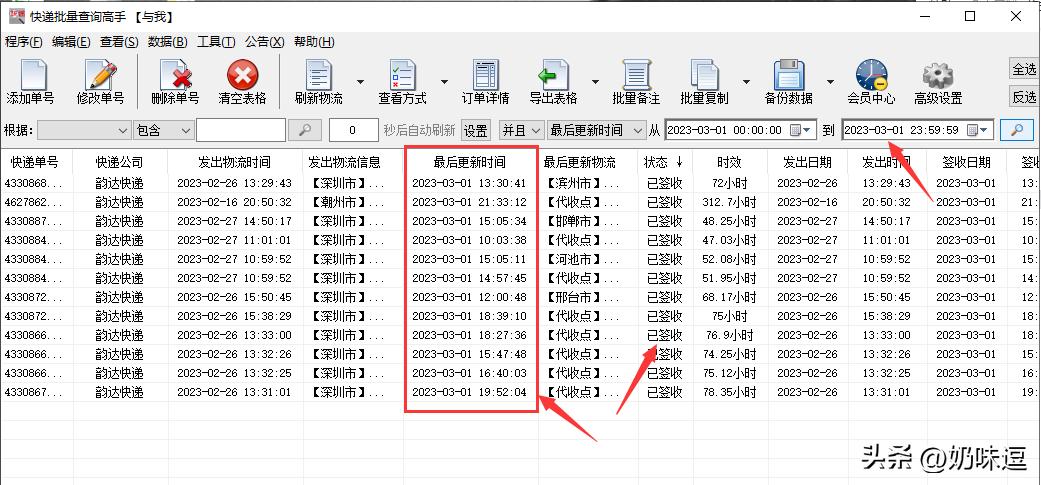Click the 设置 auto refresh button

pos(475,131)
